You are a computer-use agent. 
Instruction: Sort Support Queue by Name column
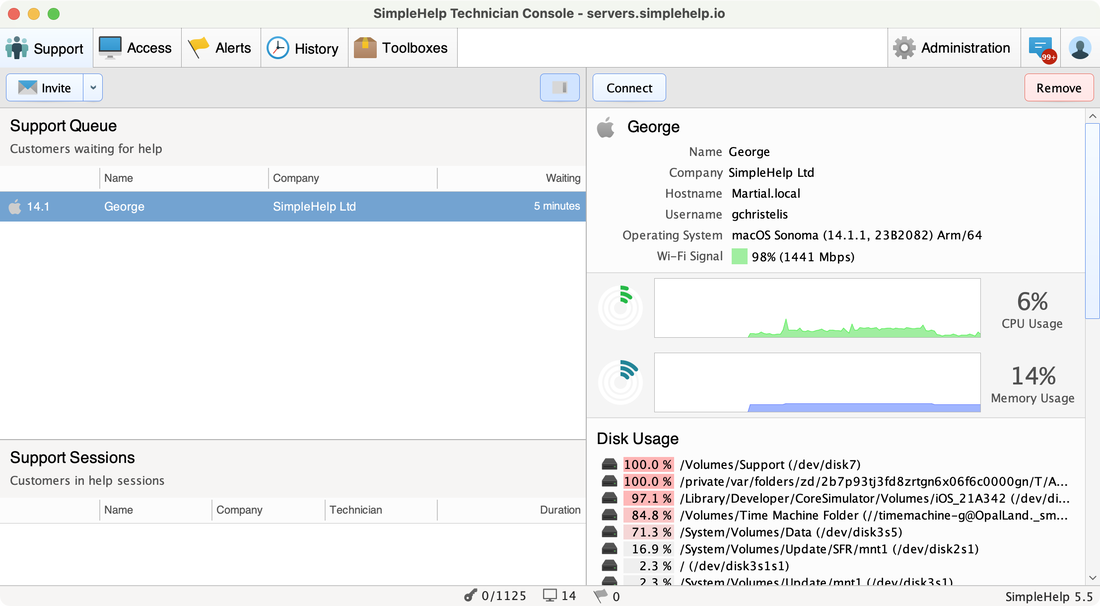(x=184, y=178)
